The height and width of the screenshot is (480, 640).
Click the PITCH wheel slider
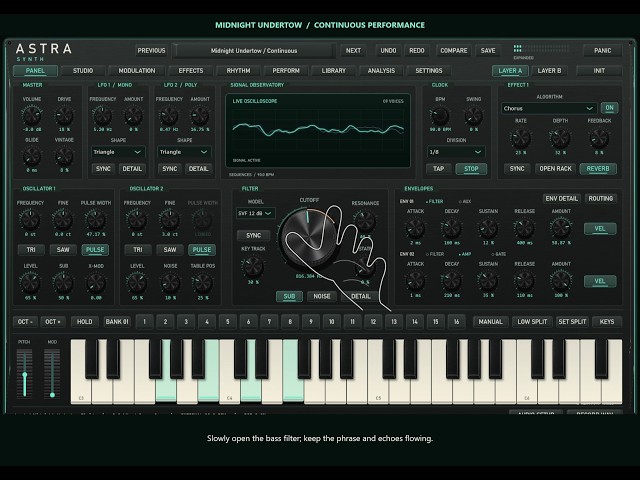(24, 375)
